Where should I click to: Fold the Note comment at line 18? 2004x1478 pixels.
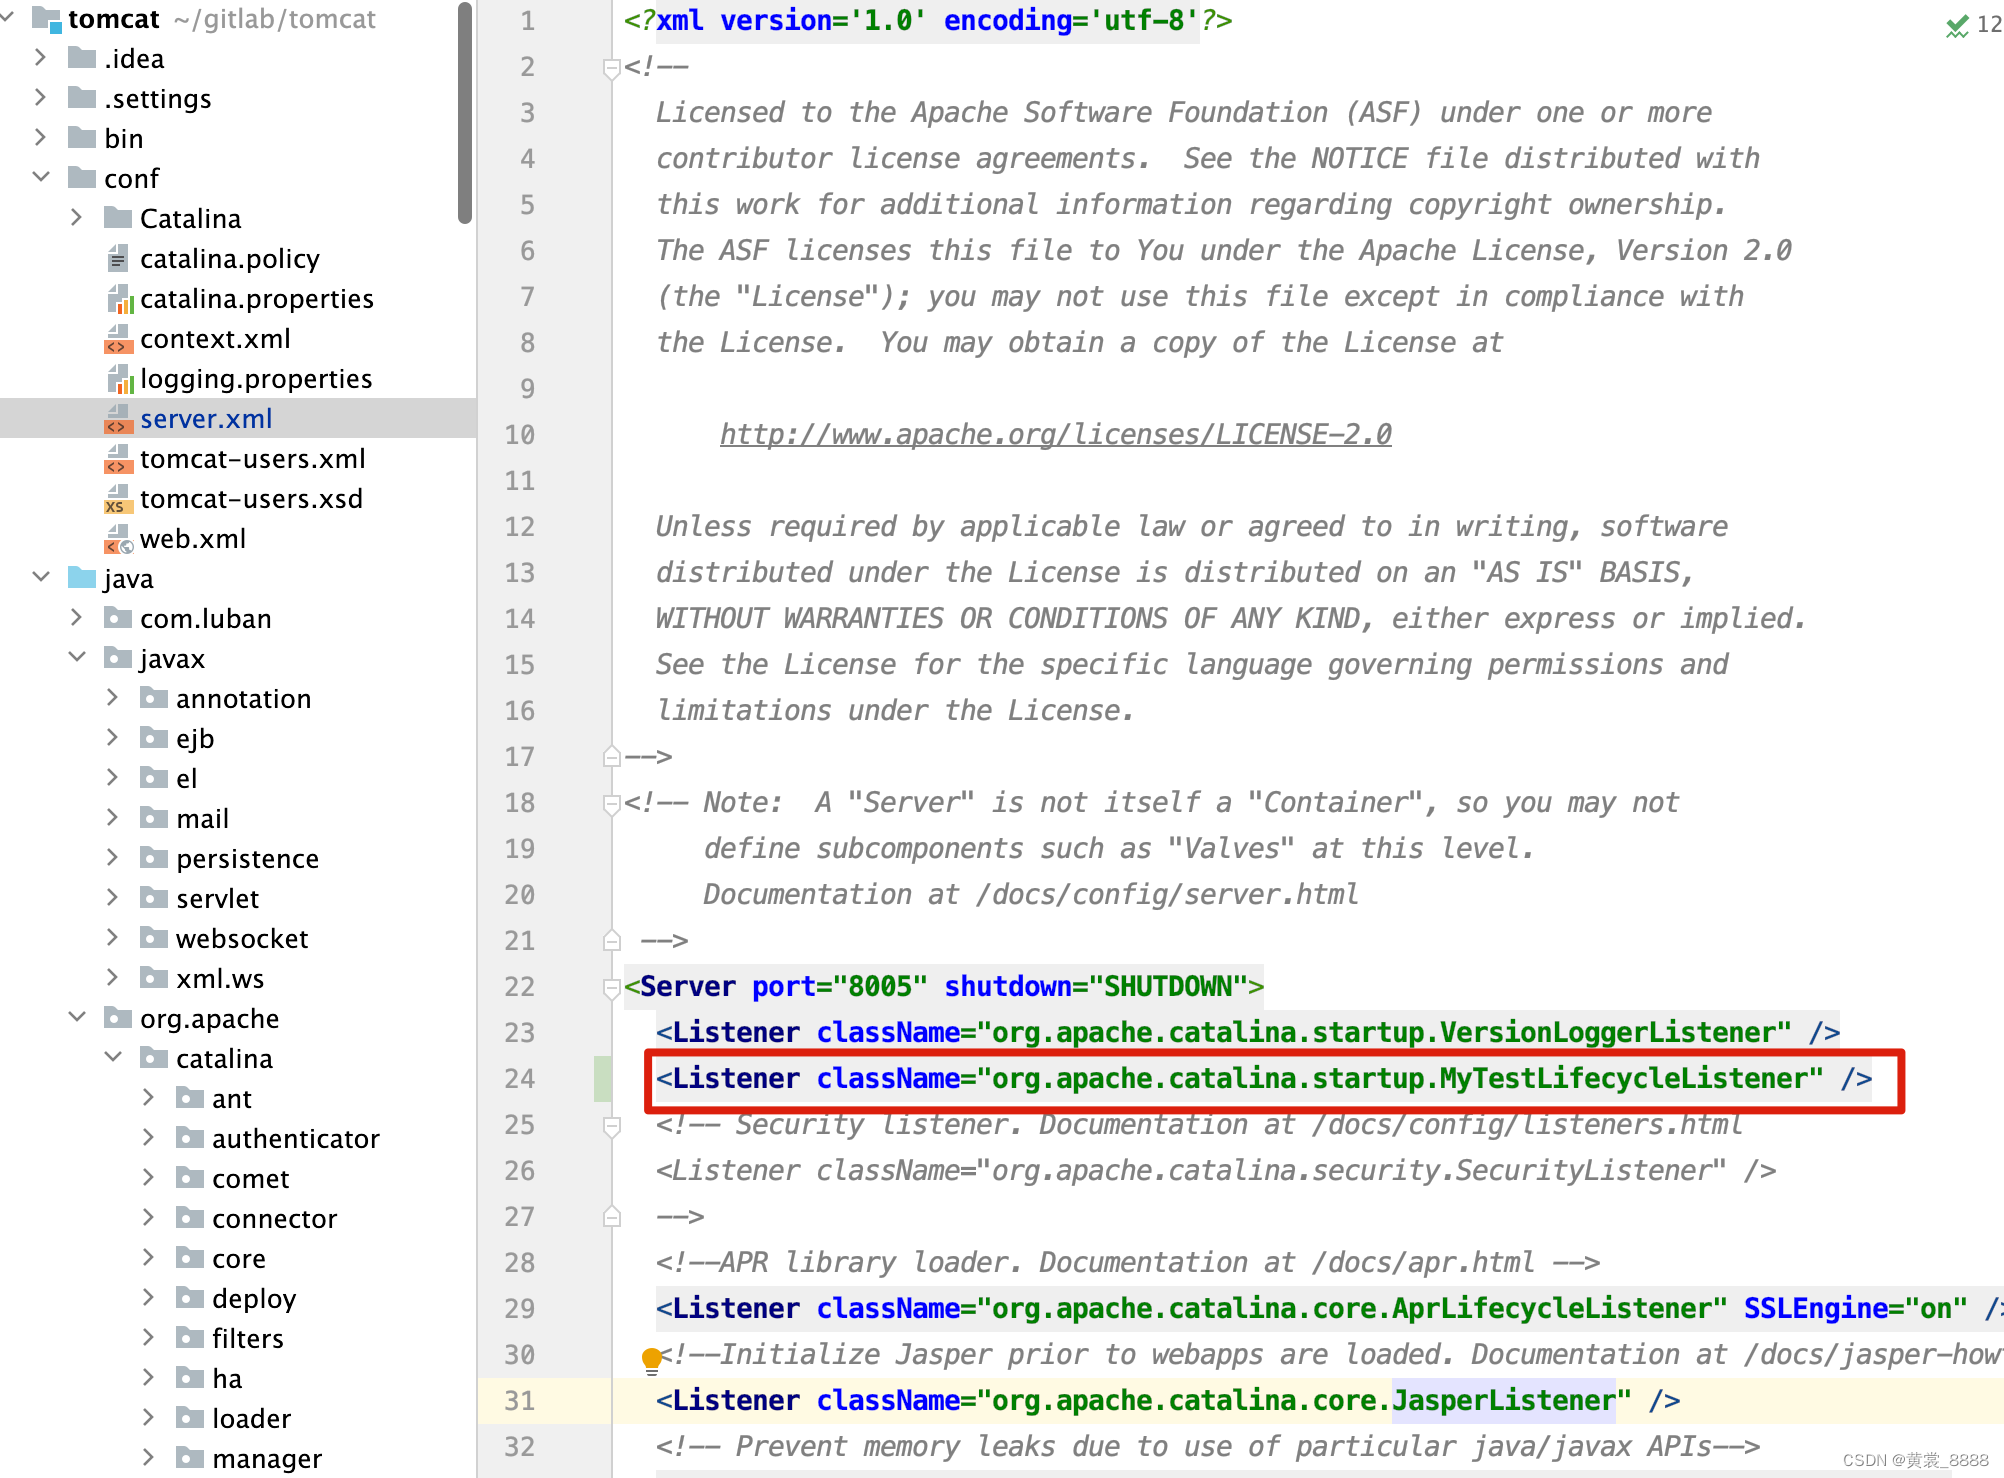pyautogui.click(x=612, y=804)
